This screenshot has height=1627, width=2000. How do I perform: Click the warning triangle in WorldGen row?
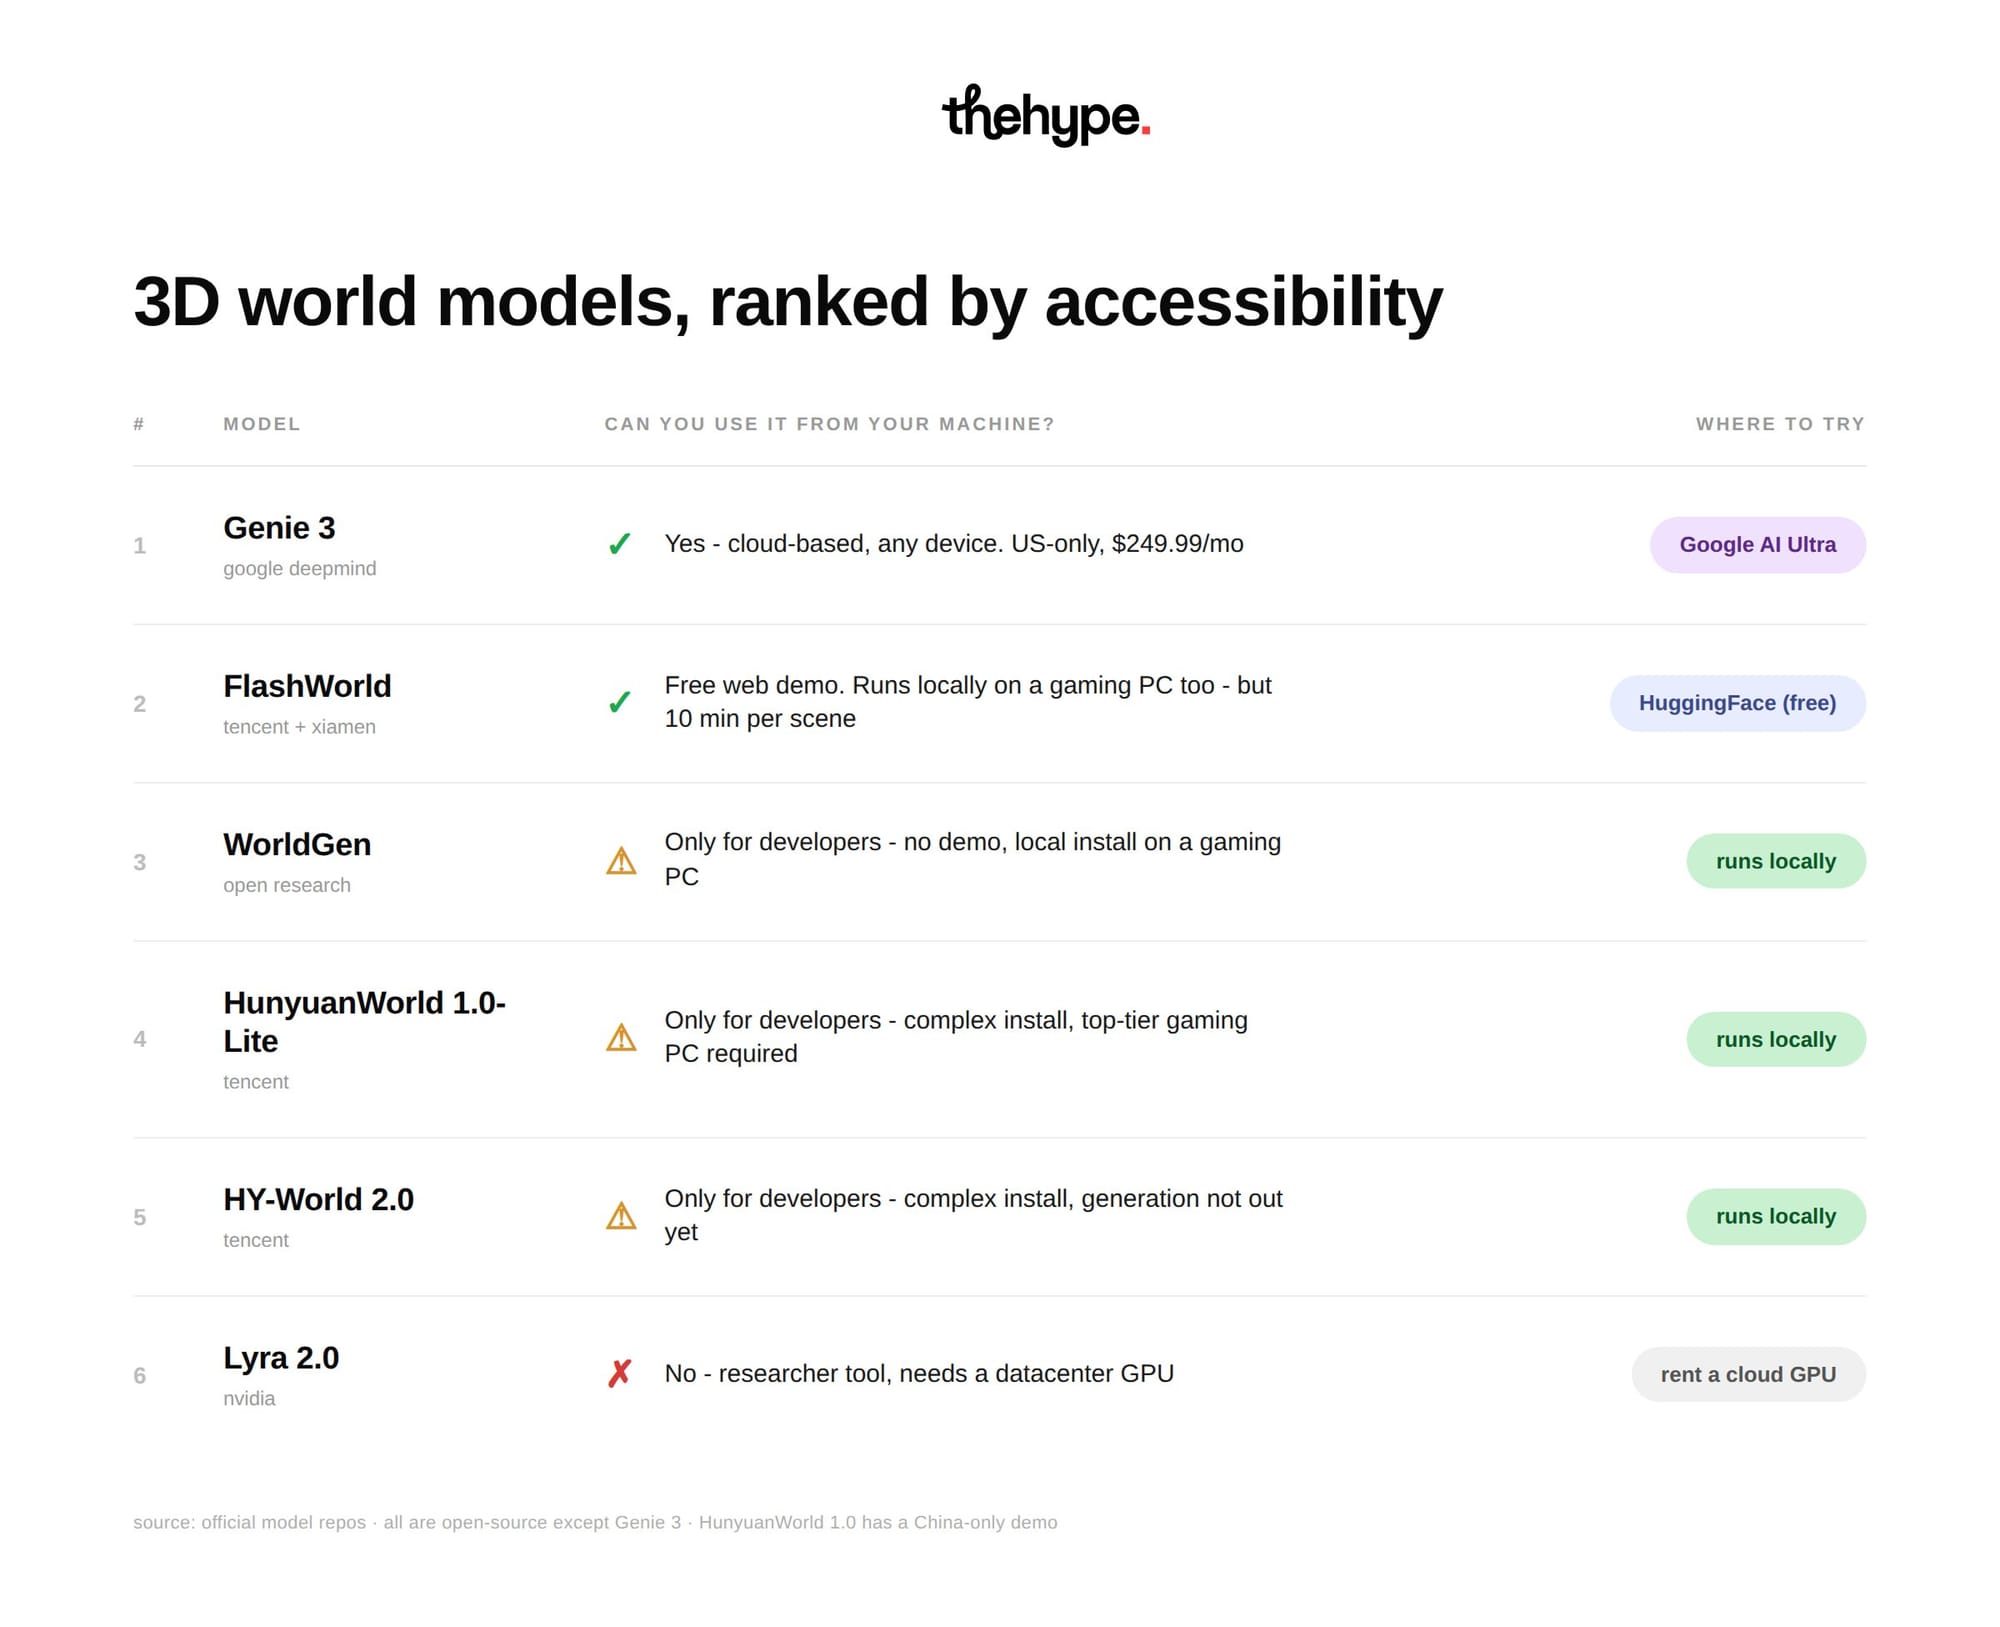pos(621,861)
